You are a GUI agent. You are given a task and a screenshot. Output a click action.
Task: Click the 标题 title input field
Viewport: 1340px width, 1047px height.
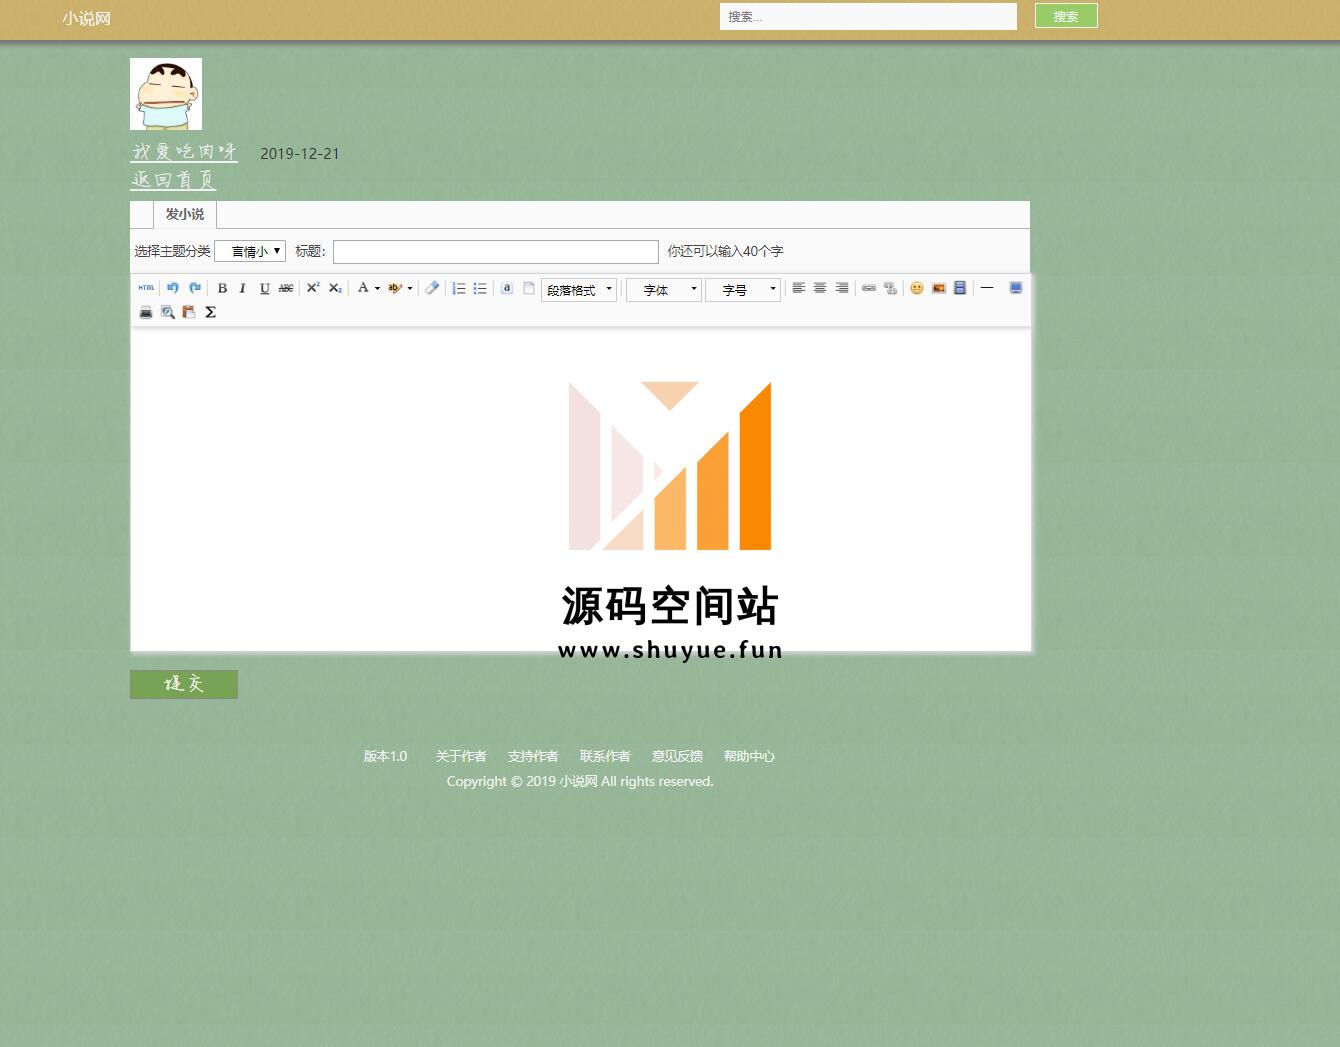(496, 251)
